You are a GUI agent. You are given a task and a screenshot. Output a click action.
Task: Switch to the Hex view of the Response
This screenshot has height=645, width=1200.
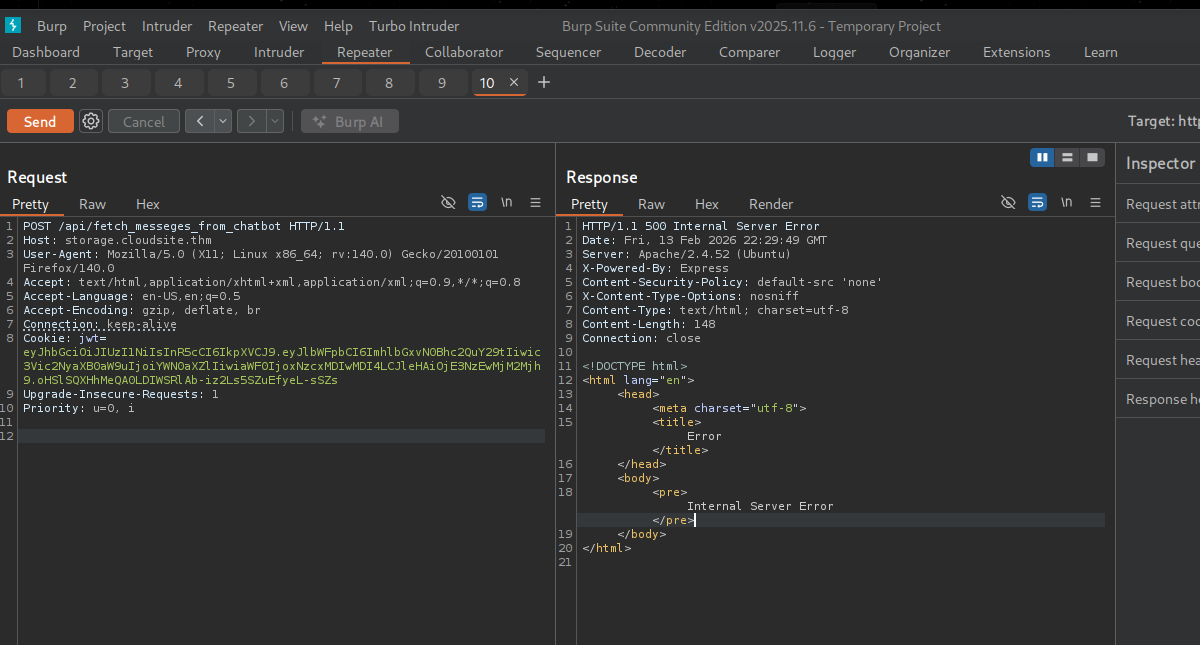click(707, 204)
